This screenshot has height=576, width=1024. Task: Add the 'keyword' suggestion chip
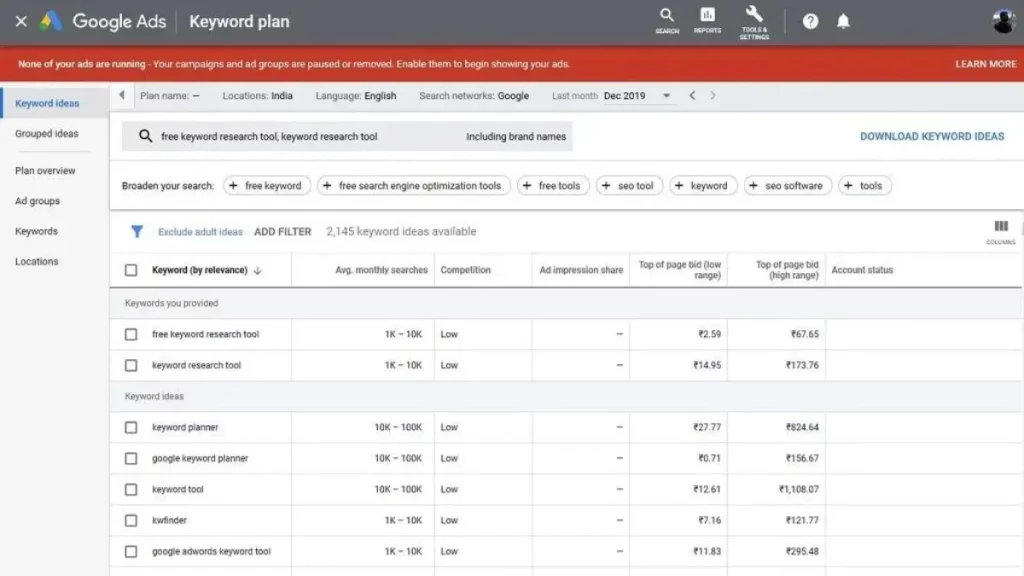click(703, 185)
